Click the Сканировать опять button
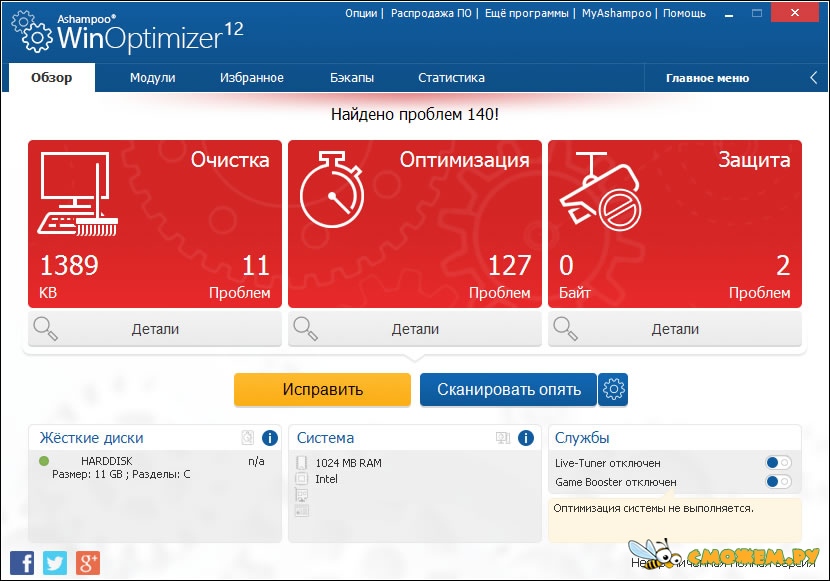Screen dimensions: 830x581 (x=508, y=389)
